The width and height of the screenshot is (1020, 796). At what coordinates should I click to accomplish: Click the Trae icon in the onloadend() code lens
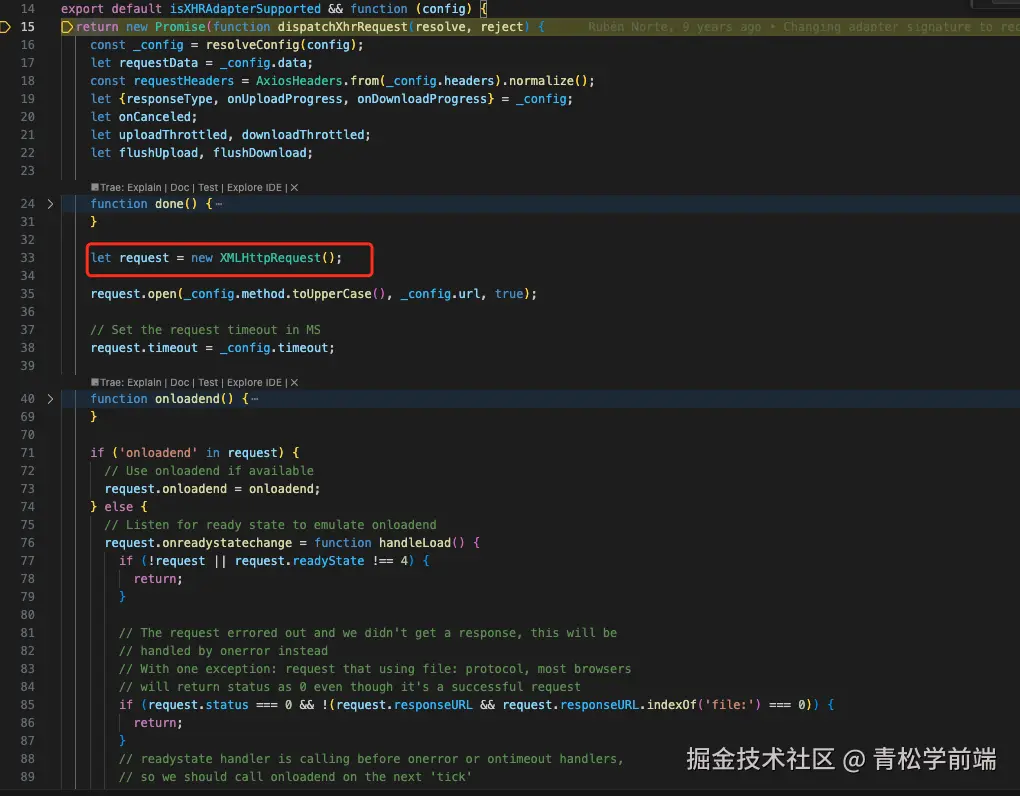pos(95,382)
